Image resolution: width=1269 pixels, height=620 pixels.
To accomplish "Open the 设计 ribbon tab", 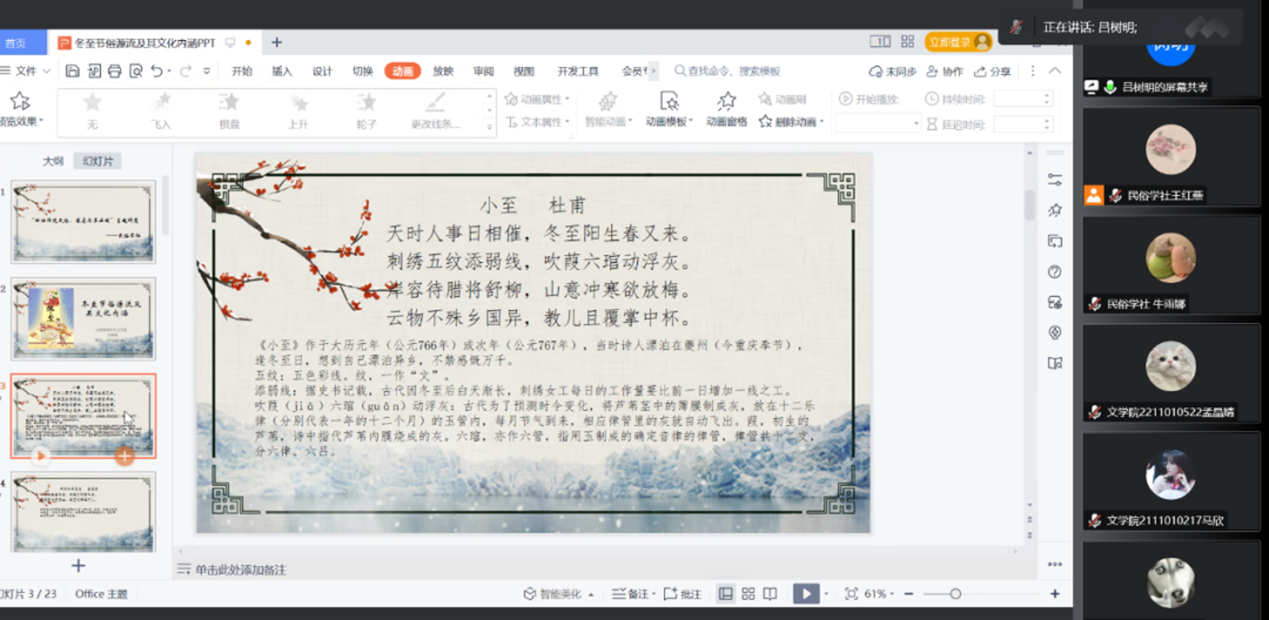I will click(322, 71).
